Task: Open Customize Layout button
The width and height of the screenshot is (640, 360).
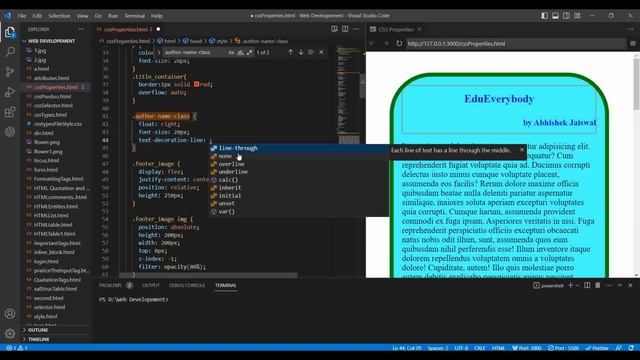Action: (x=577, y=16)
